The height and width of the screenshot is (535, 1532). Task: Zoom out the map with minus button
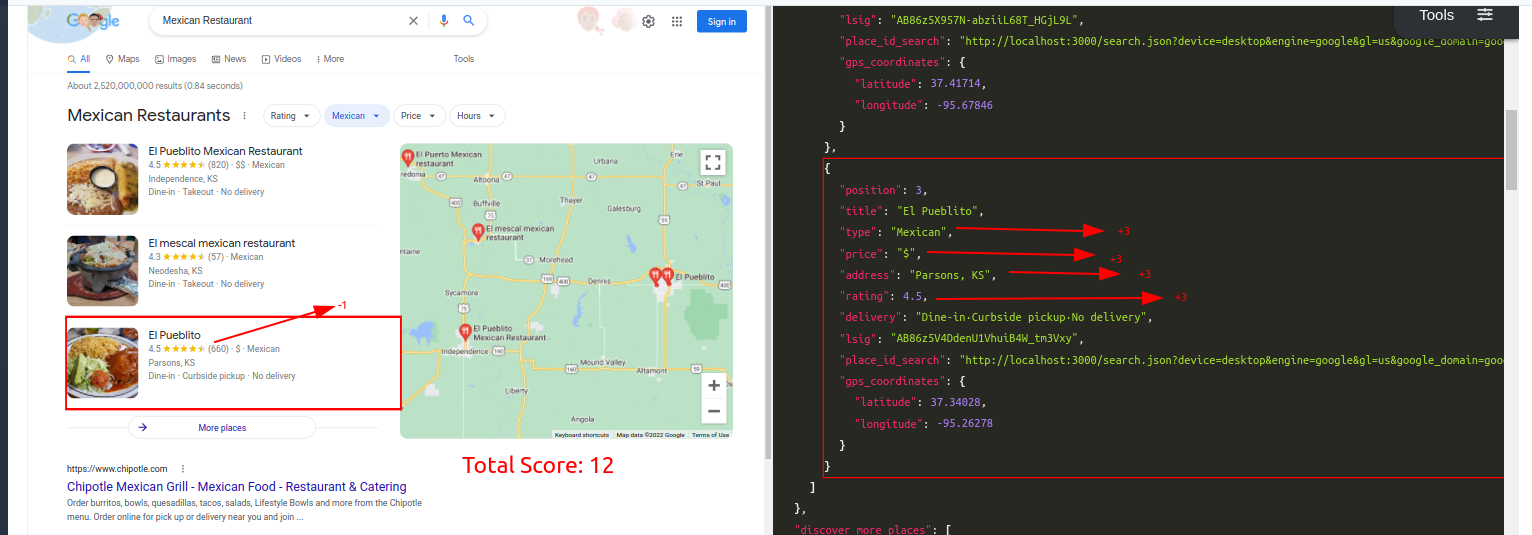(x=713, y=411)
